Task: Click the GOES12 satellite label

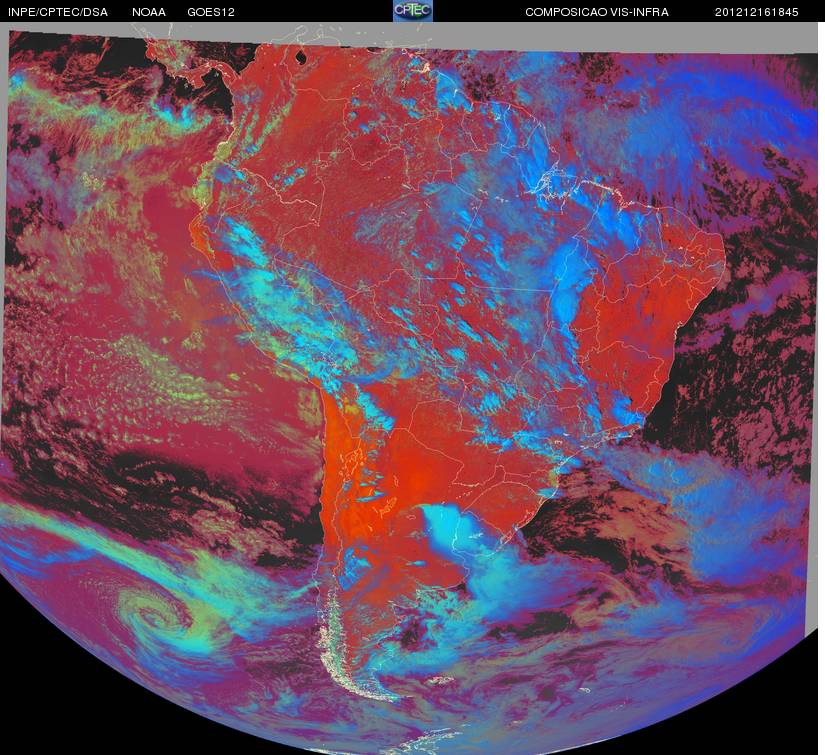Action: pos(211,12)
